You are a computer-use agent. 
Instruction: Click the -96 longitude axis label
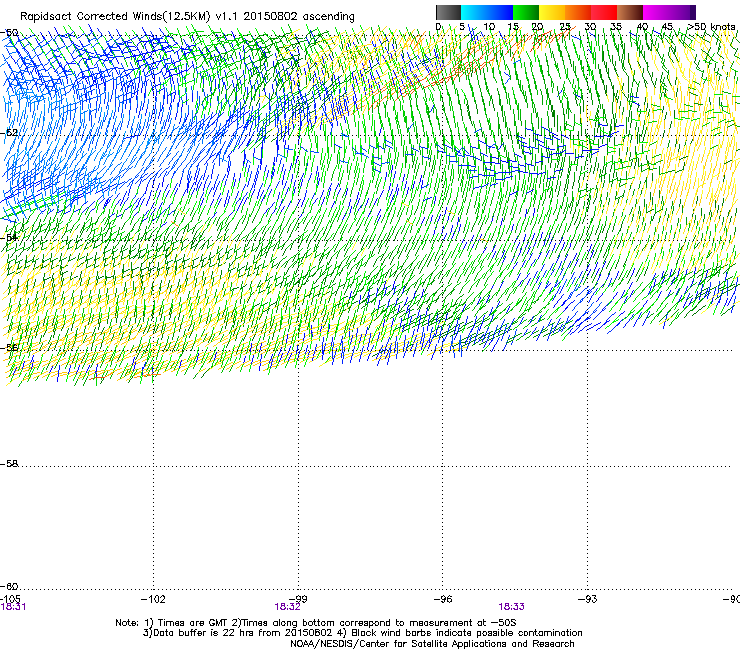click(443, 599)
